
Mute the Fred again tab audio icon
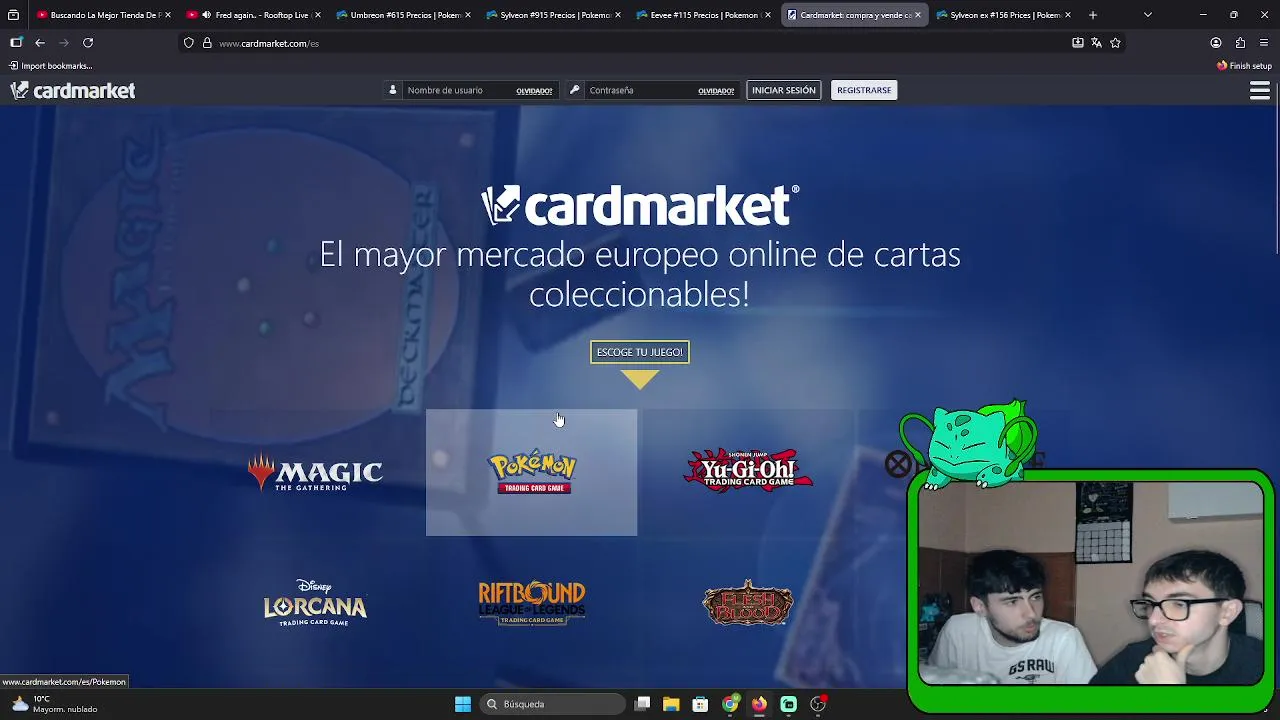click(206, 15)
